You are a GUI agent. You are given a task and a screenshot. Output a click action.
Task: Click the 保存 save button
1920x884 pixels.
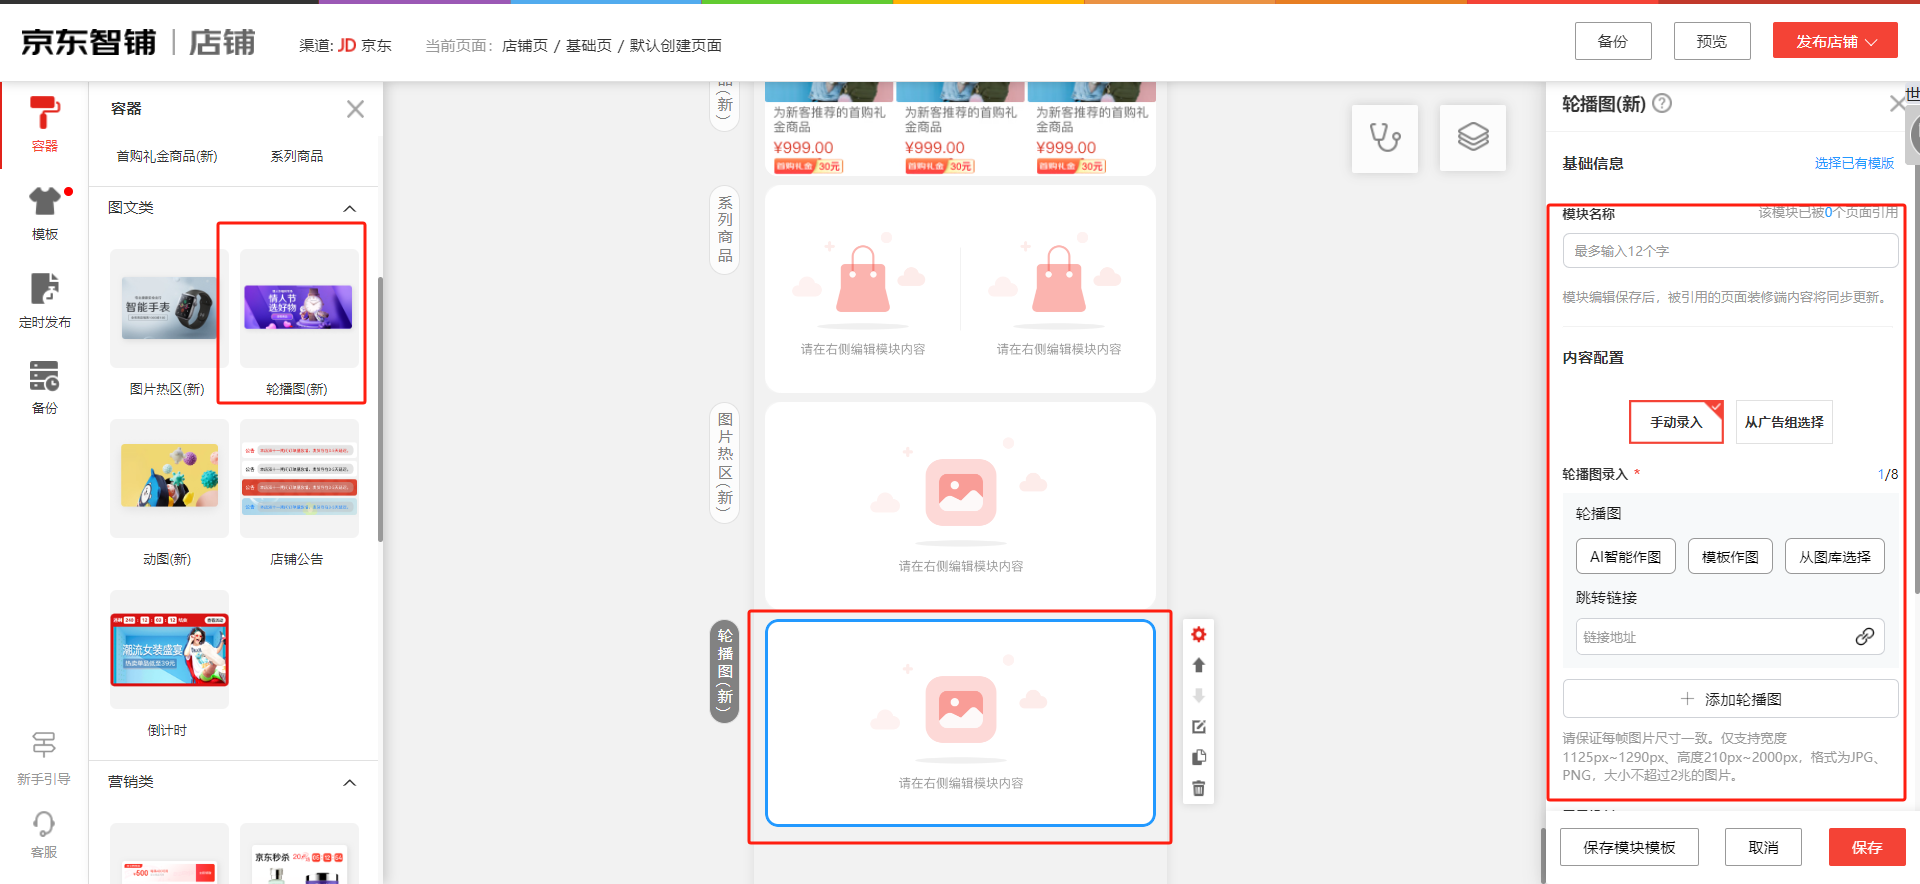(x=1866, y=847)
